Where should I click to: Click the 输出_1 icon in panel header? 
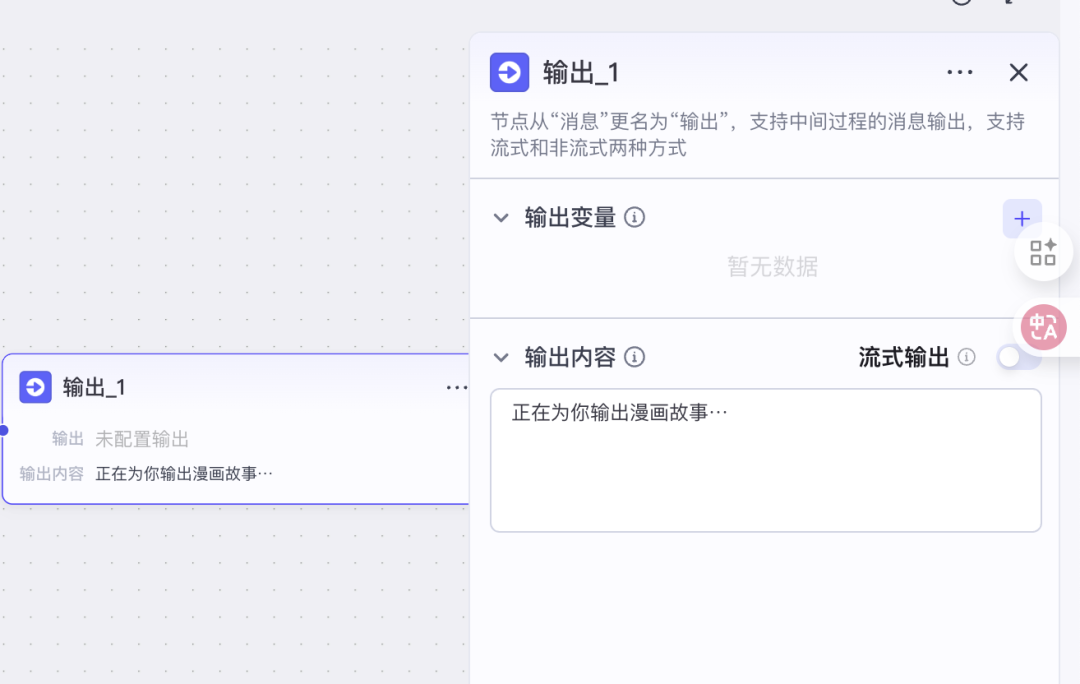click(x=509, y=72)
